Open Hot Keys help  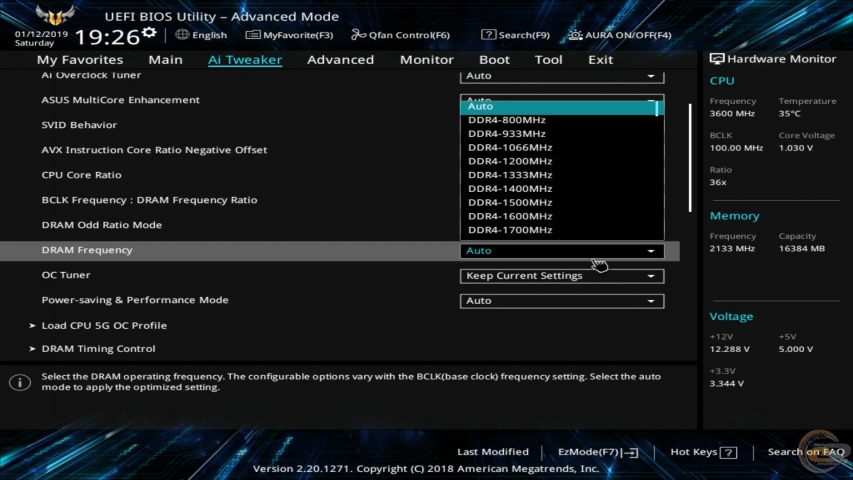(704, 452)
